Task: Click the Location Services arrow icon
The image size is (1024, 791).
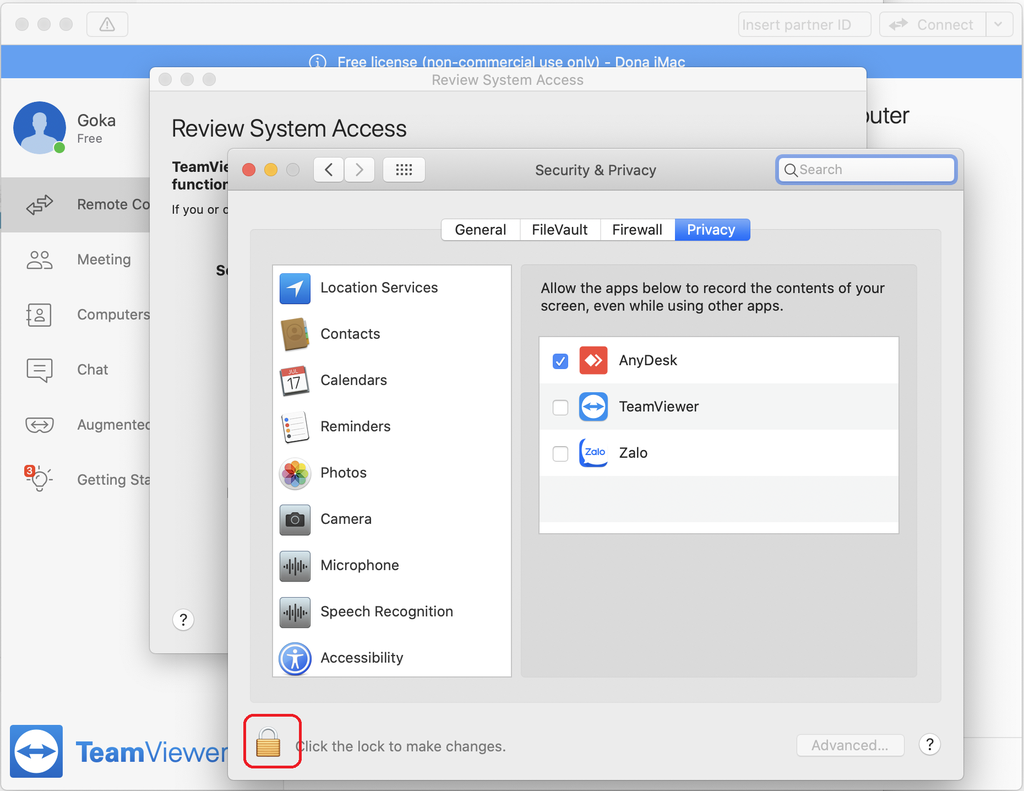Action: click(x=295, y=288)
